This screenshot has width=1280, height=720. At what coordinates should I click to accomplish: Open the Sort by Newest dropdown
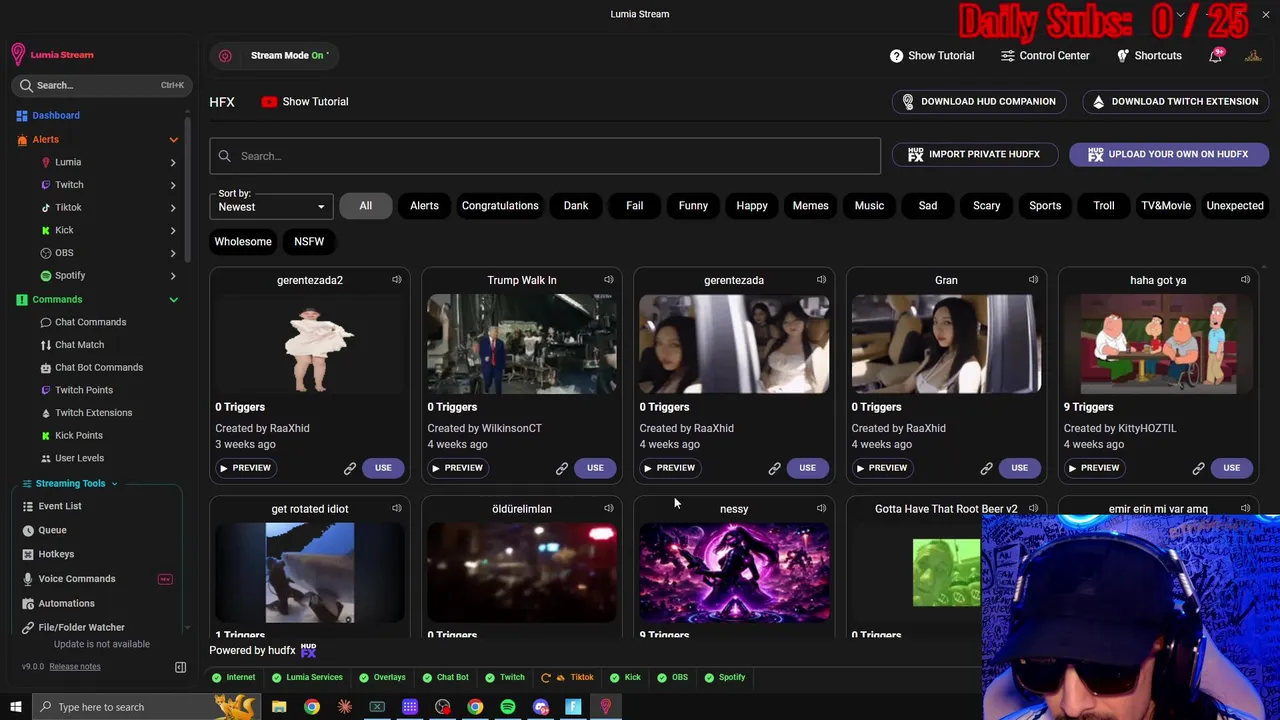coord(271,207)
